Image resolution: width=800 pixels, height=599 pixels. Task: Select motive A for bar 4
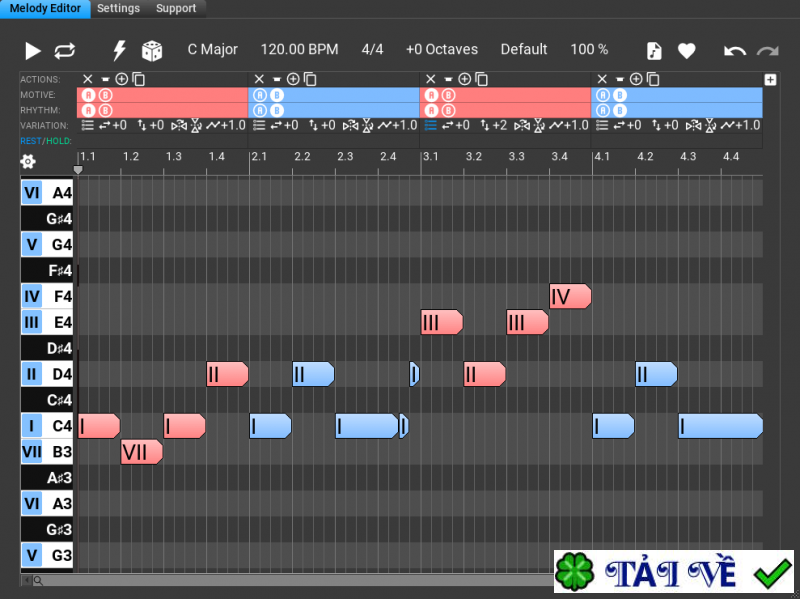coord(603,95)
